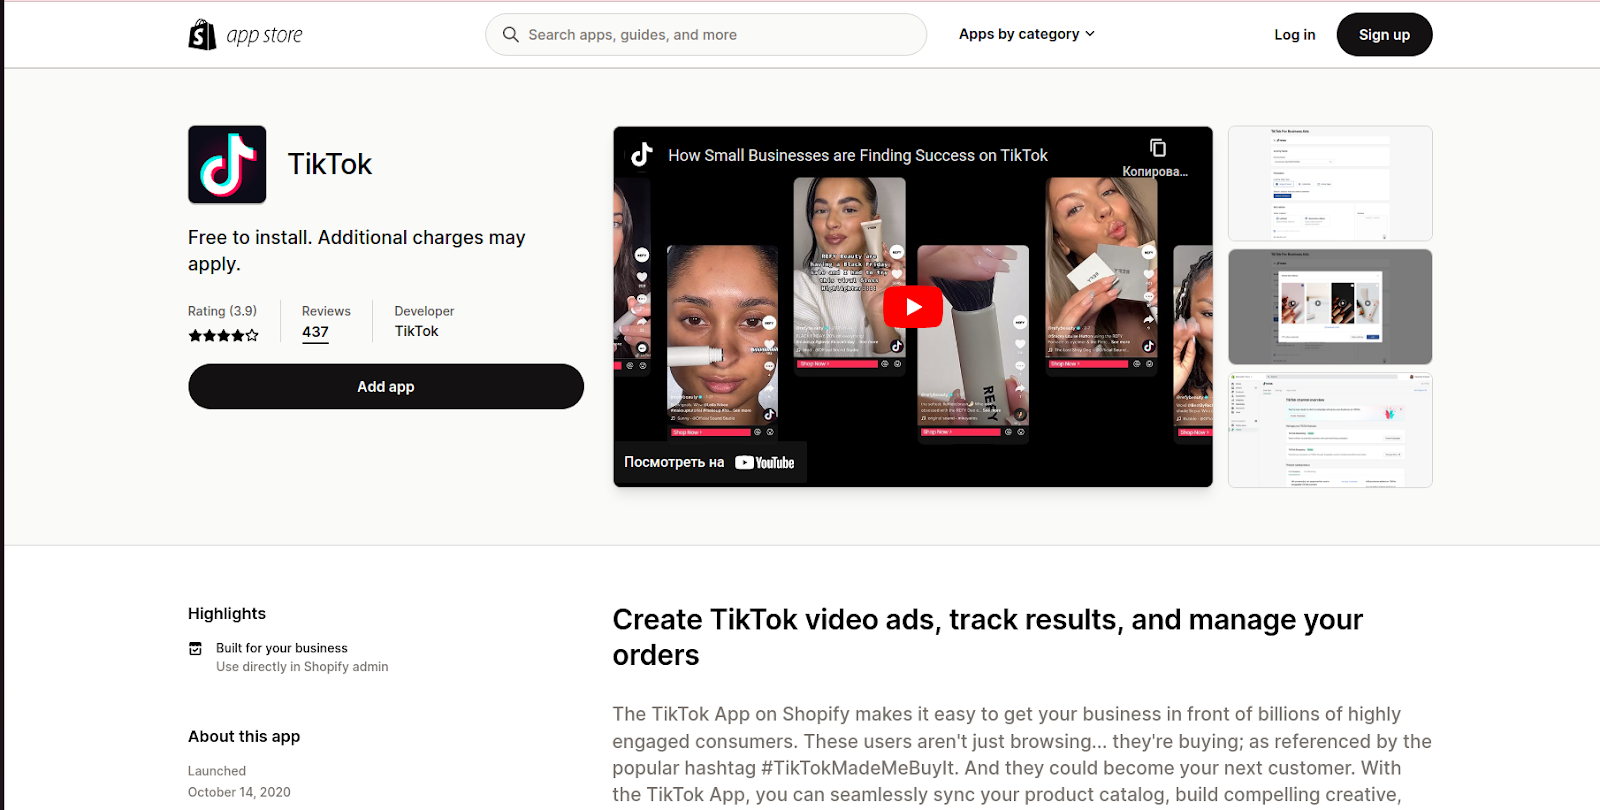This screenshot has width=1600, height=810.
Task: Click the copy link icon on the video
Action: click(1157, 148)
